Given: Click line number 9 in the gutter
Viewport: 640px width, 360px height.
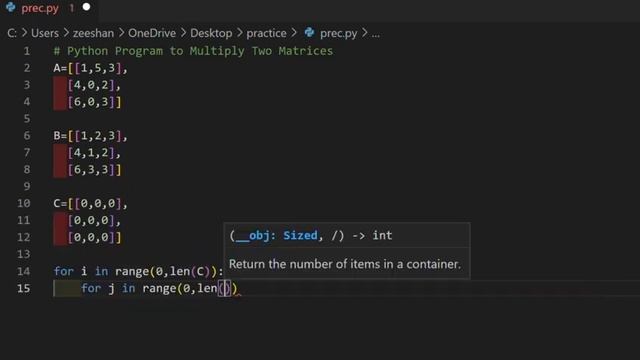Looking at the screenshot, I should [27, 187].
